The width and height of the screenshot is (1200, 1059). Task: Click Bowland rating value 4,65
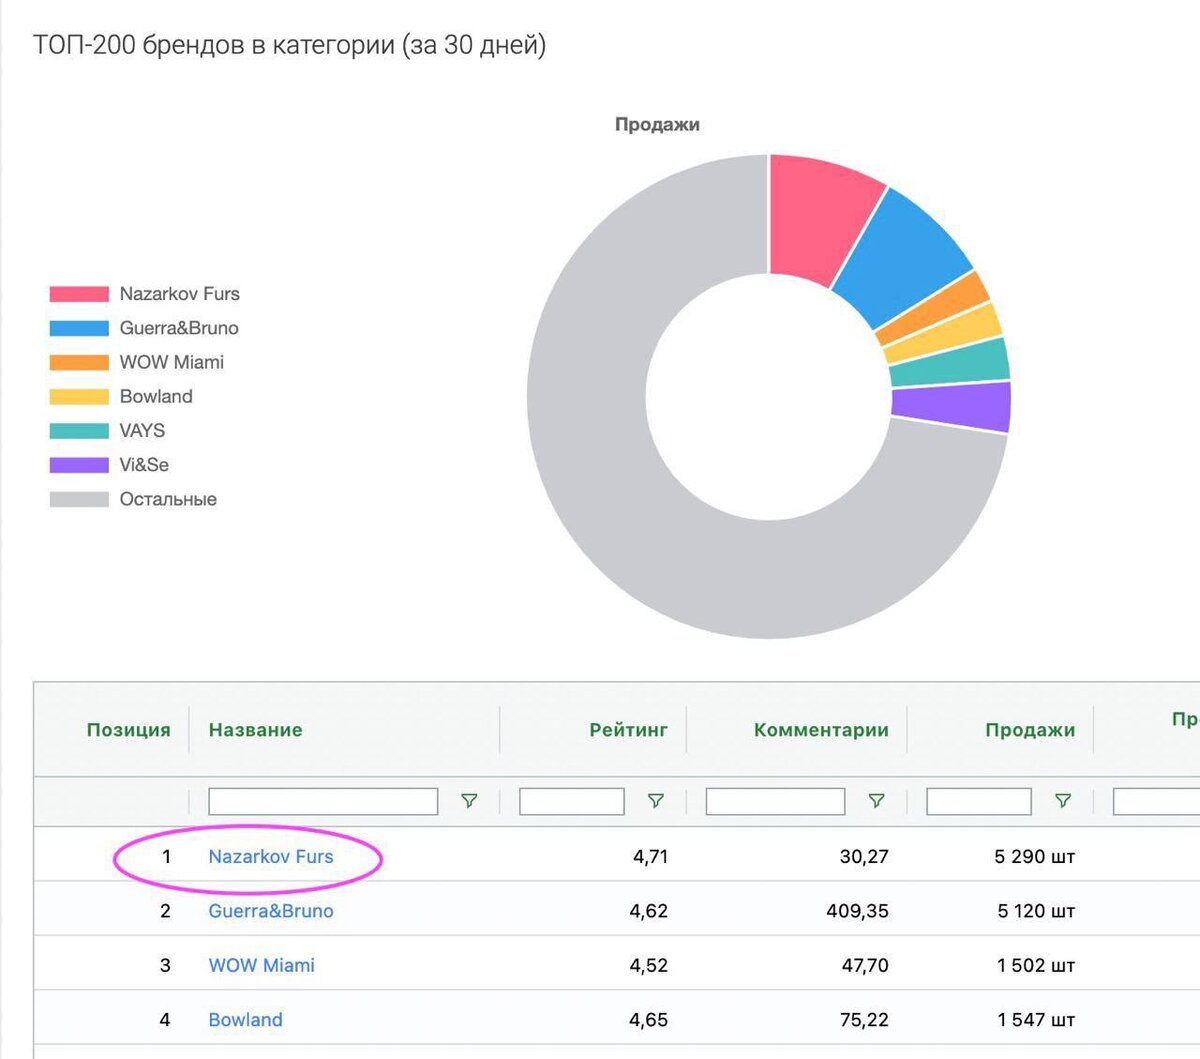point(648,1020)
